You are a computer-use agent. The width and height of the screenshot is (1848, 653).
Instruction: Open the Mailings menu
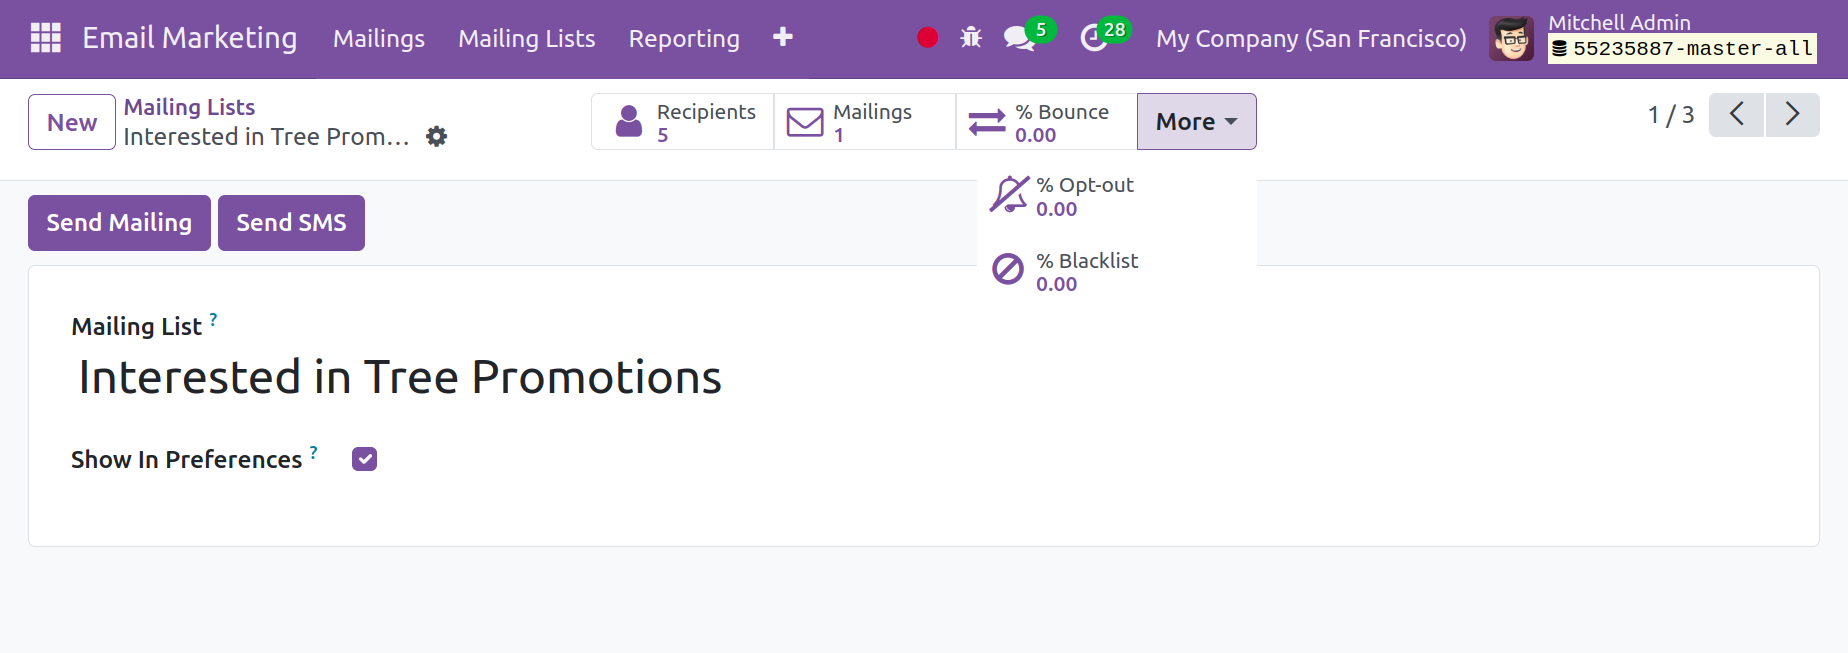tap(378, 39)
